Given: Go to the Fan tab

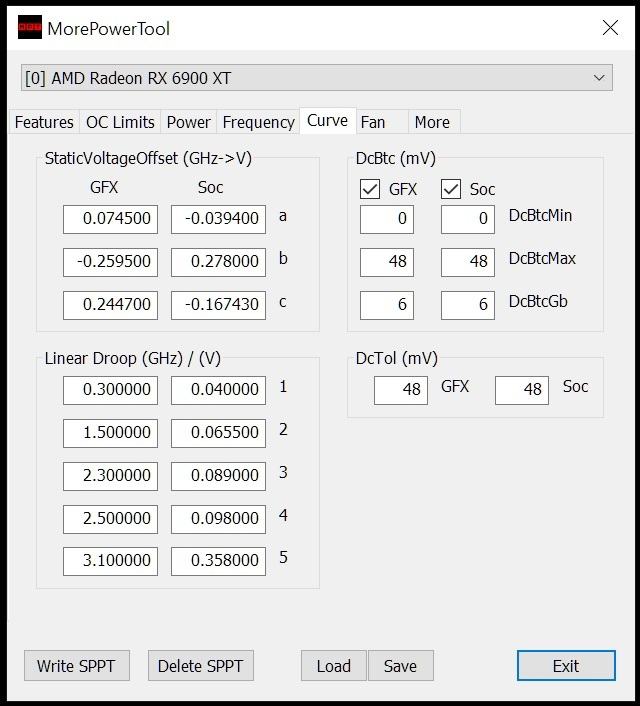Looking at the screenshot, I should (x=382, y=122).
